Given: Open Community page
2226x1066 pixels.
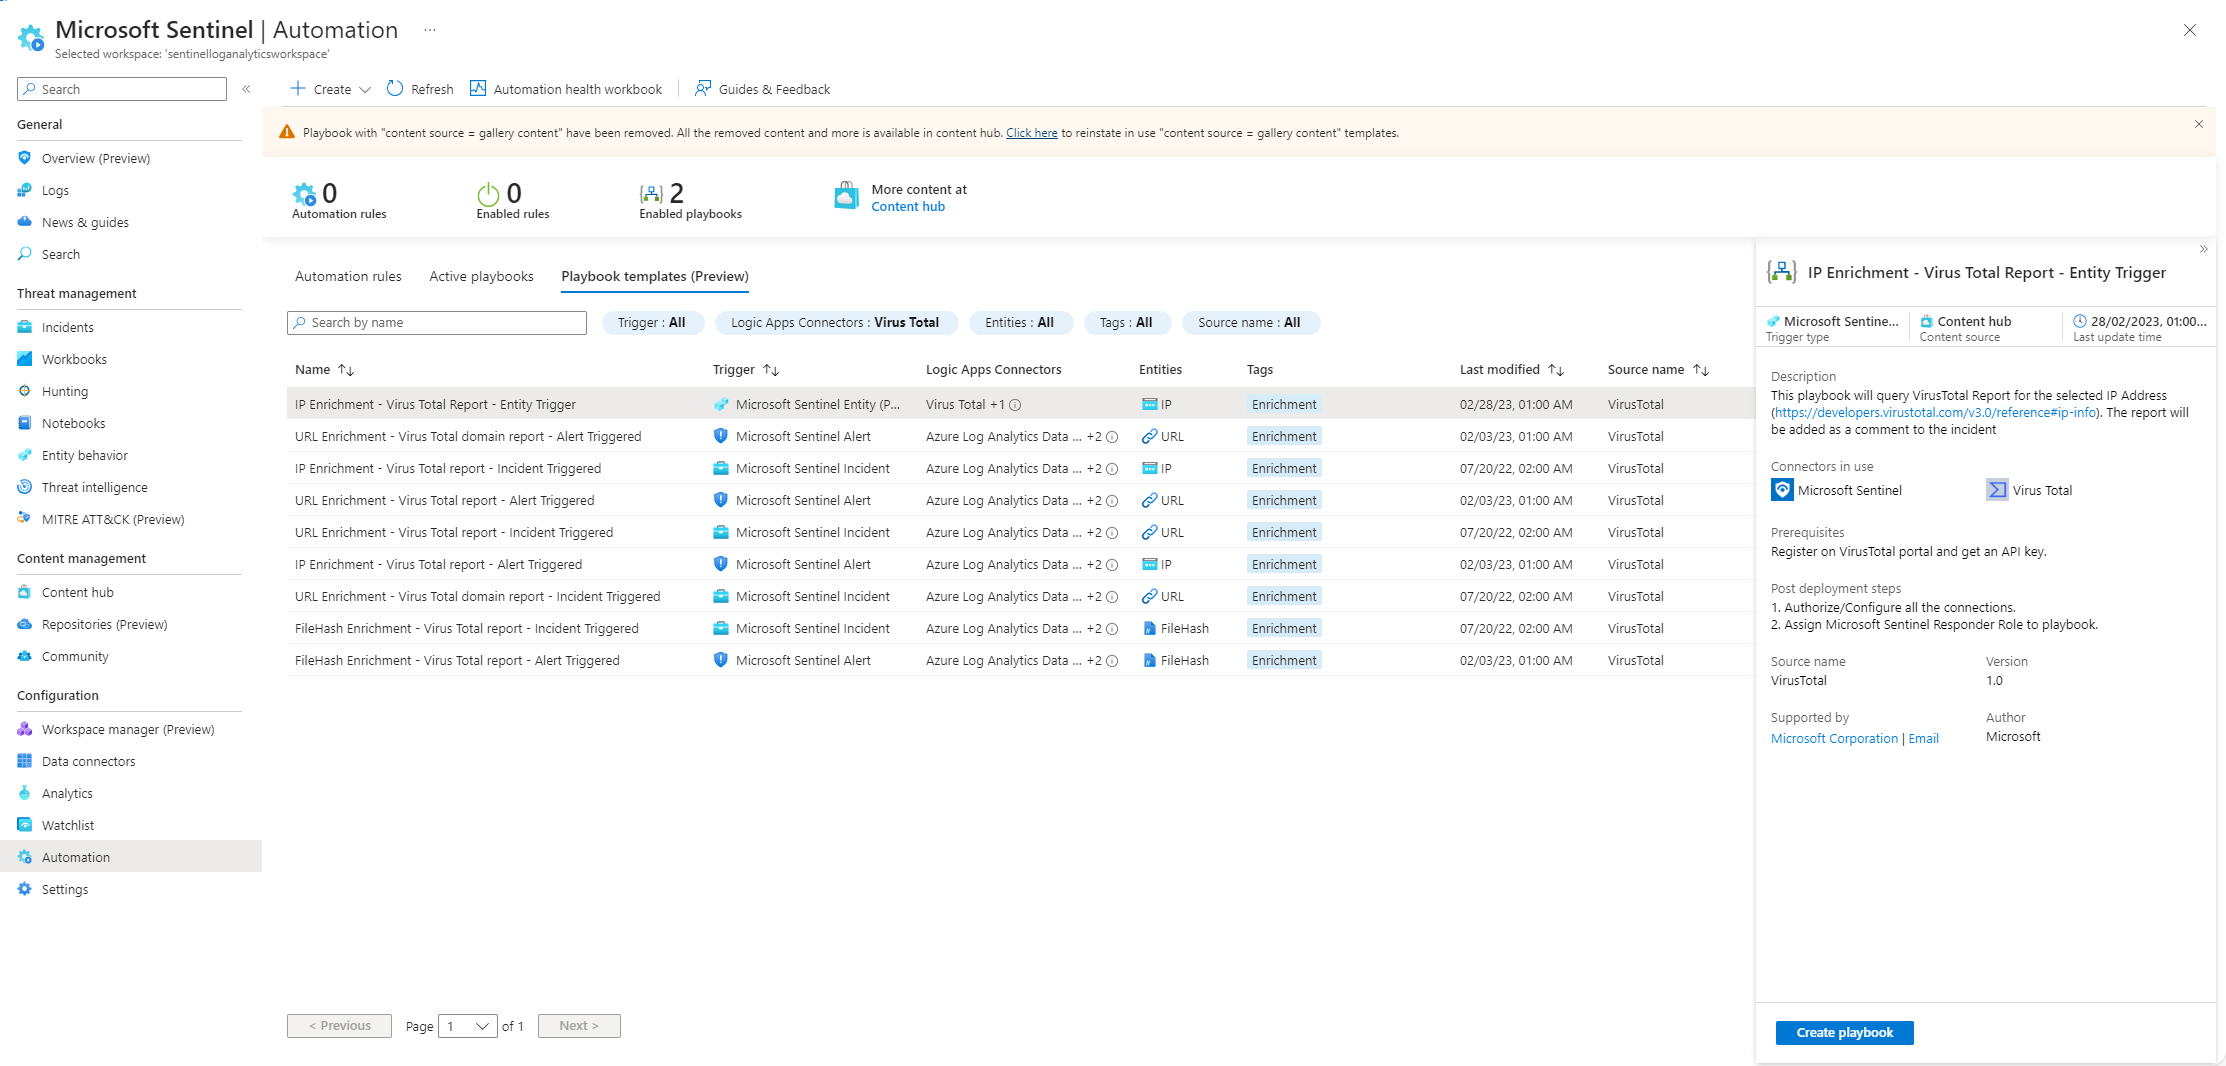Looking at the screenshot, I should click(x=75, y=656).
